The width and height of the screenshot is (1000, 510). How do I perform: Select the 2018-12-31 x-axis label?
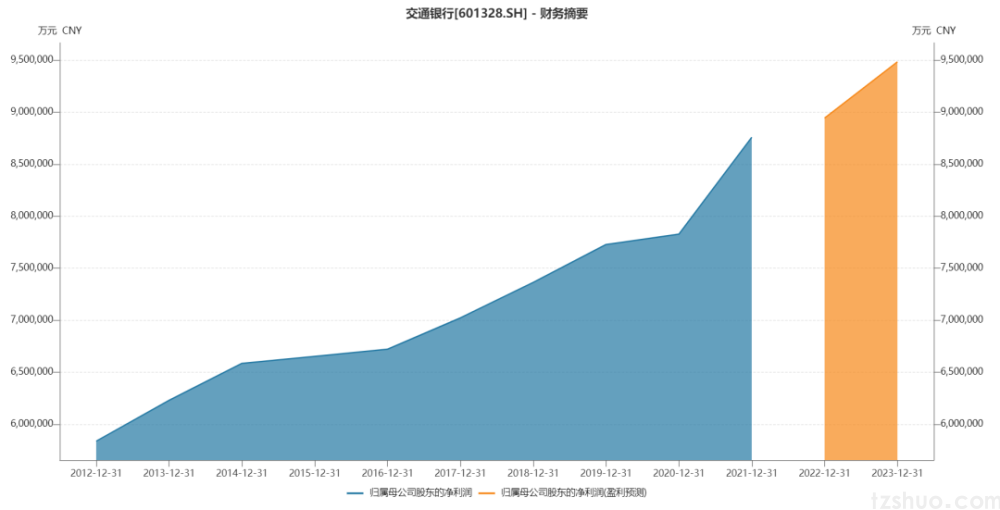pyautogui.click(x=533, y=473)
